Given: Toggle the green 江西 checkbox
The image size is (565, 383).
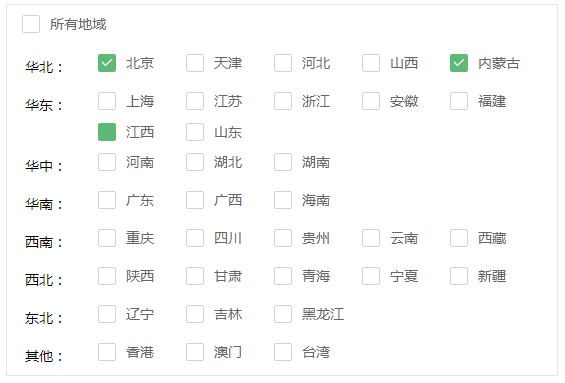Looking at the screenshot, I should pyautogui.click(x=107, y=132).
